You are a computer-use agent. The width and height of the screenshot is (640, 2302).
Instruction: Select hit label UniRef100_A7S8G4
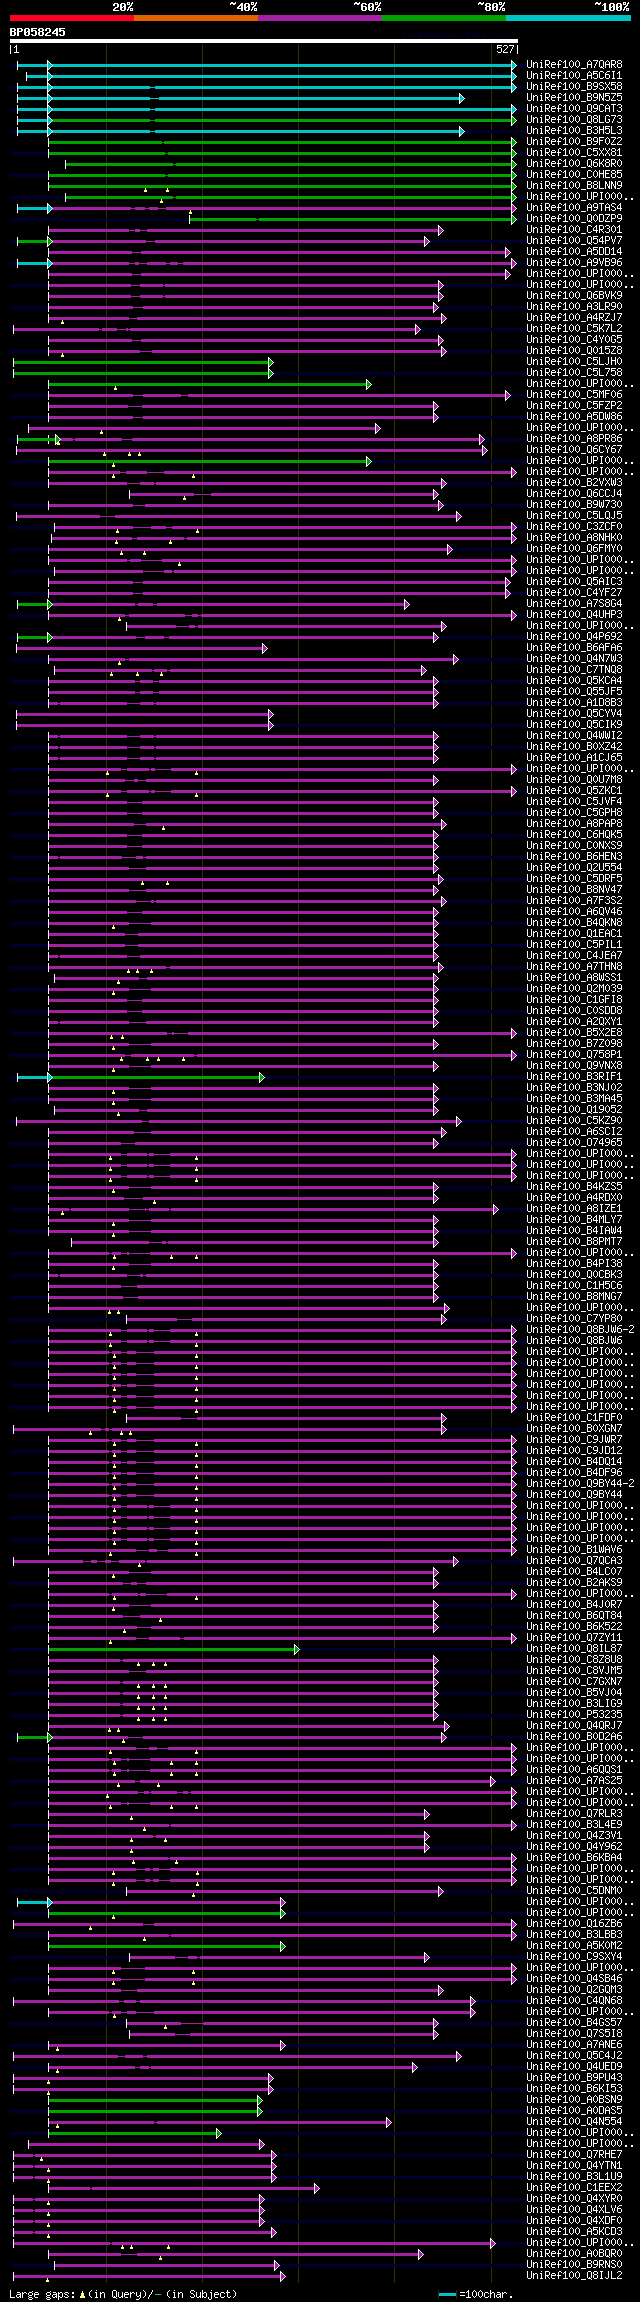pos(574,603)
